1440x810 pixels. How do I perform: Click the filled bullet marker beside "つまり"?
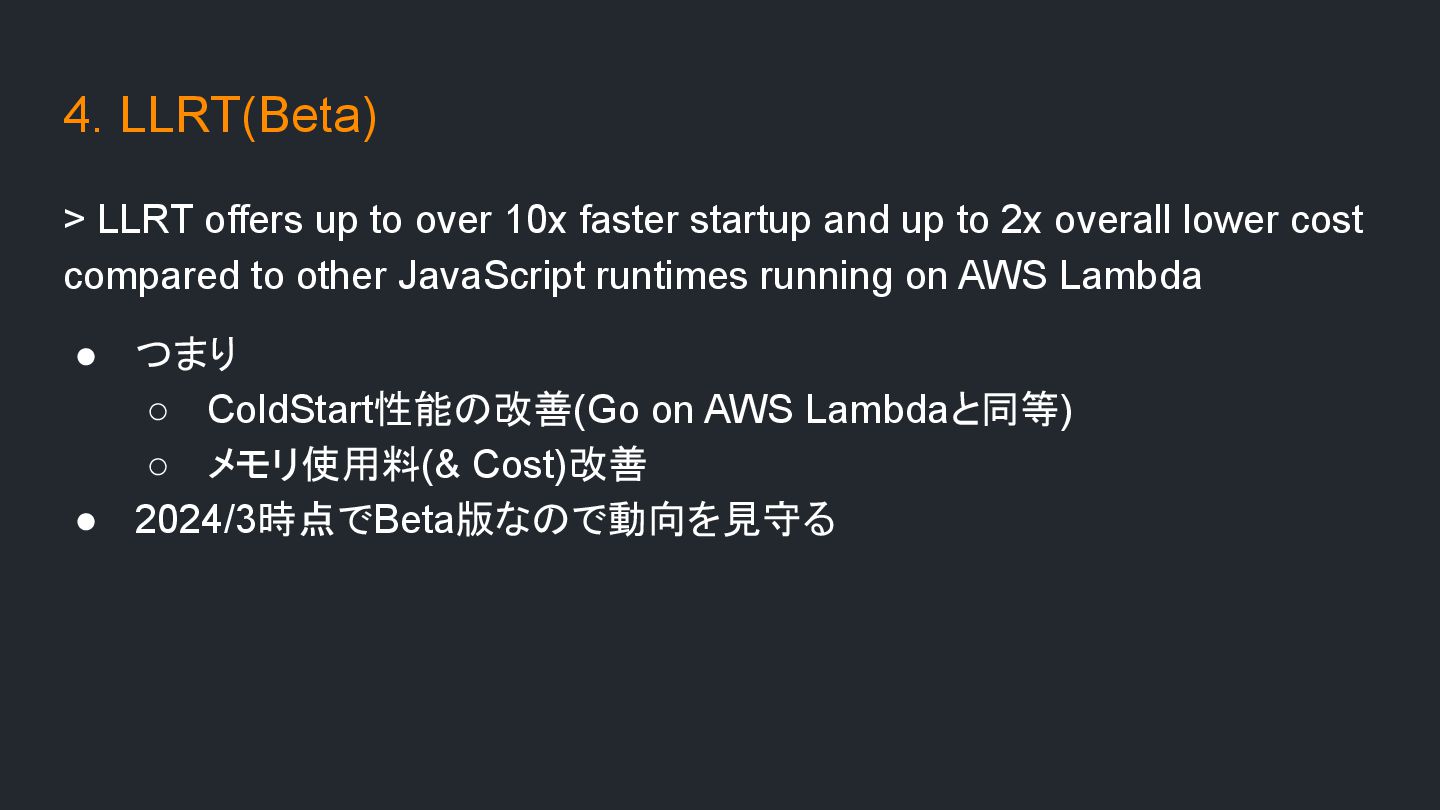(x=86, y=356)
